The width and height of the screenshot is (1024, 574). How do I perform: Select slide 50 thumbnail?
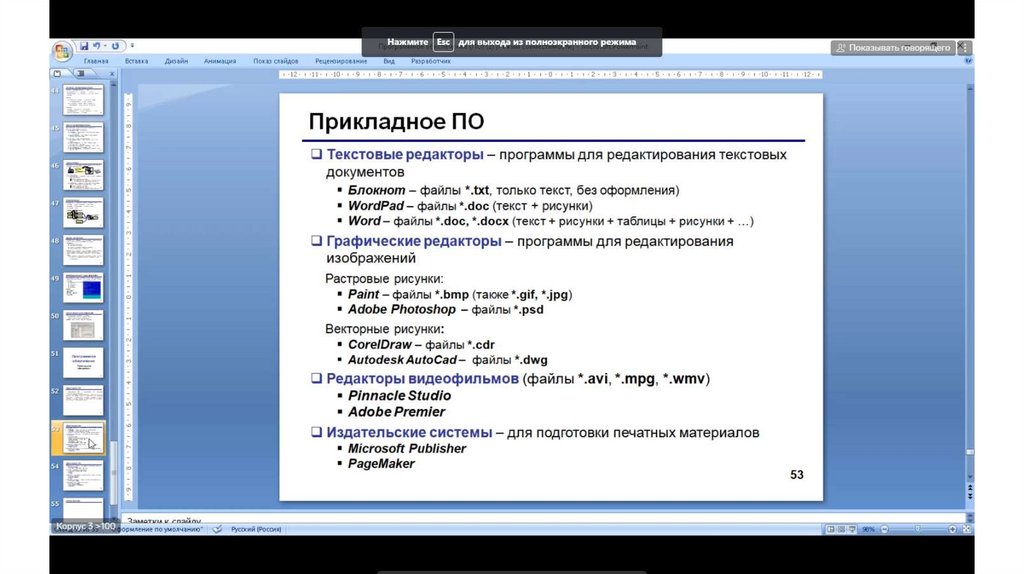point(83,325)
